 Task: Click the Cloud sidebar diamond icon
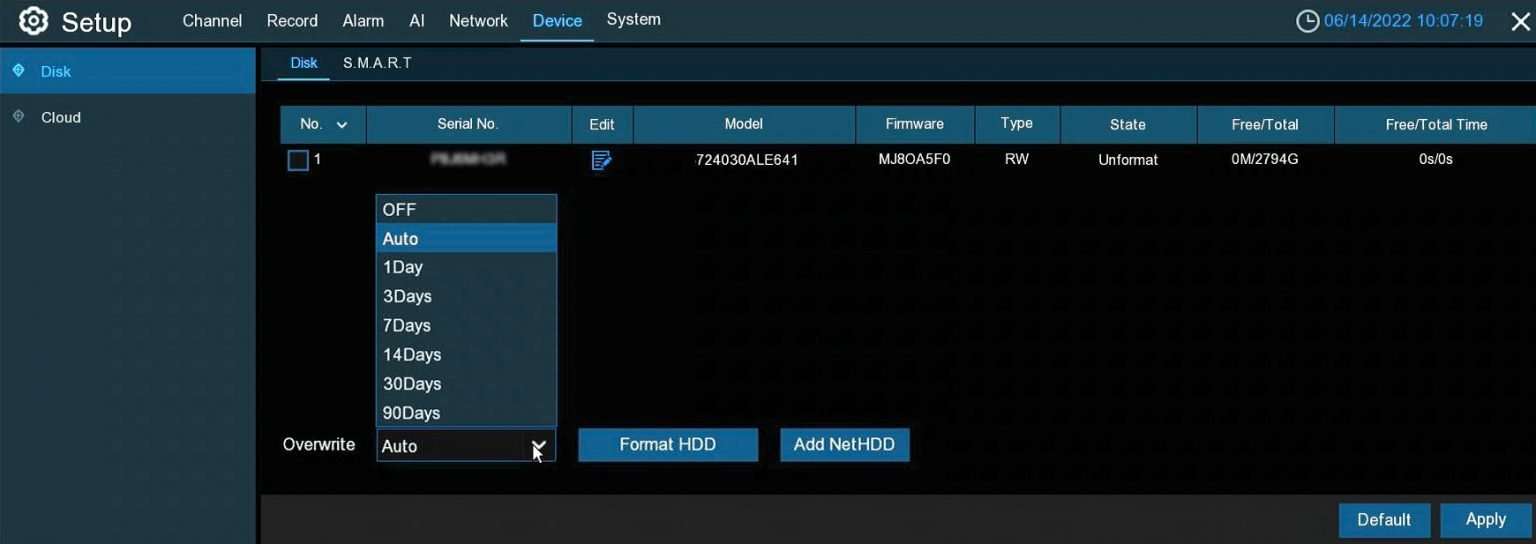coord(18,117)
